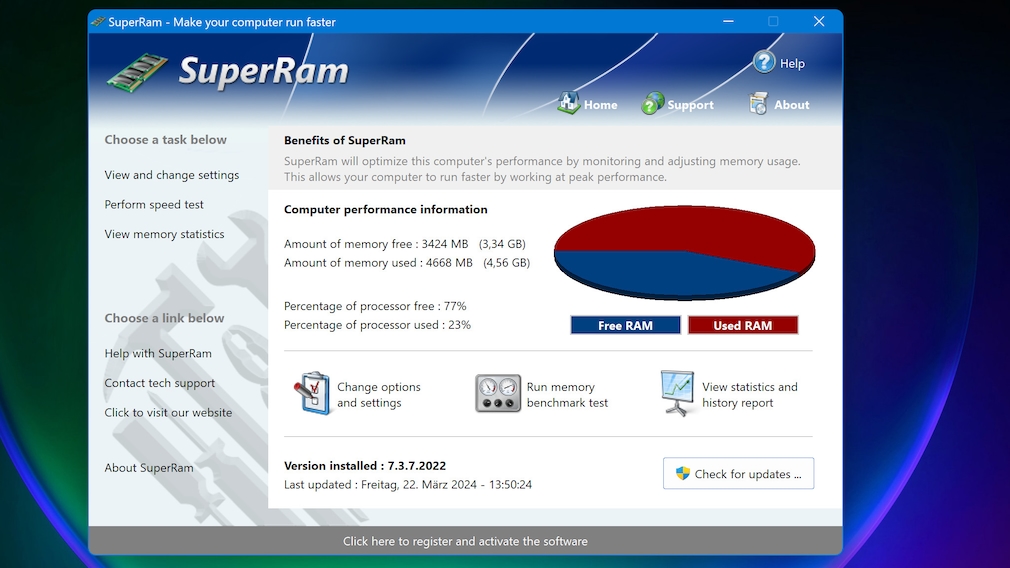This screenshot has height=568, width=1010.
Task: Click the register and activate software bar
Action: point(465,541)
